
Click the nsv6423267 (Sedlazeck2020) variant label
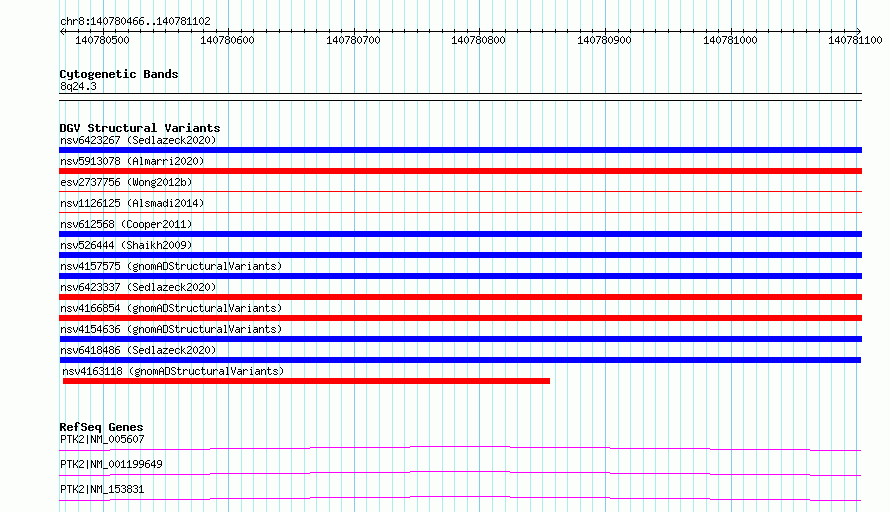pos(138,140)
